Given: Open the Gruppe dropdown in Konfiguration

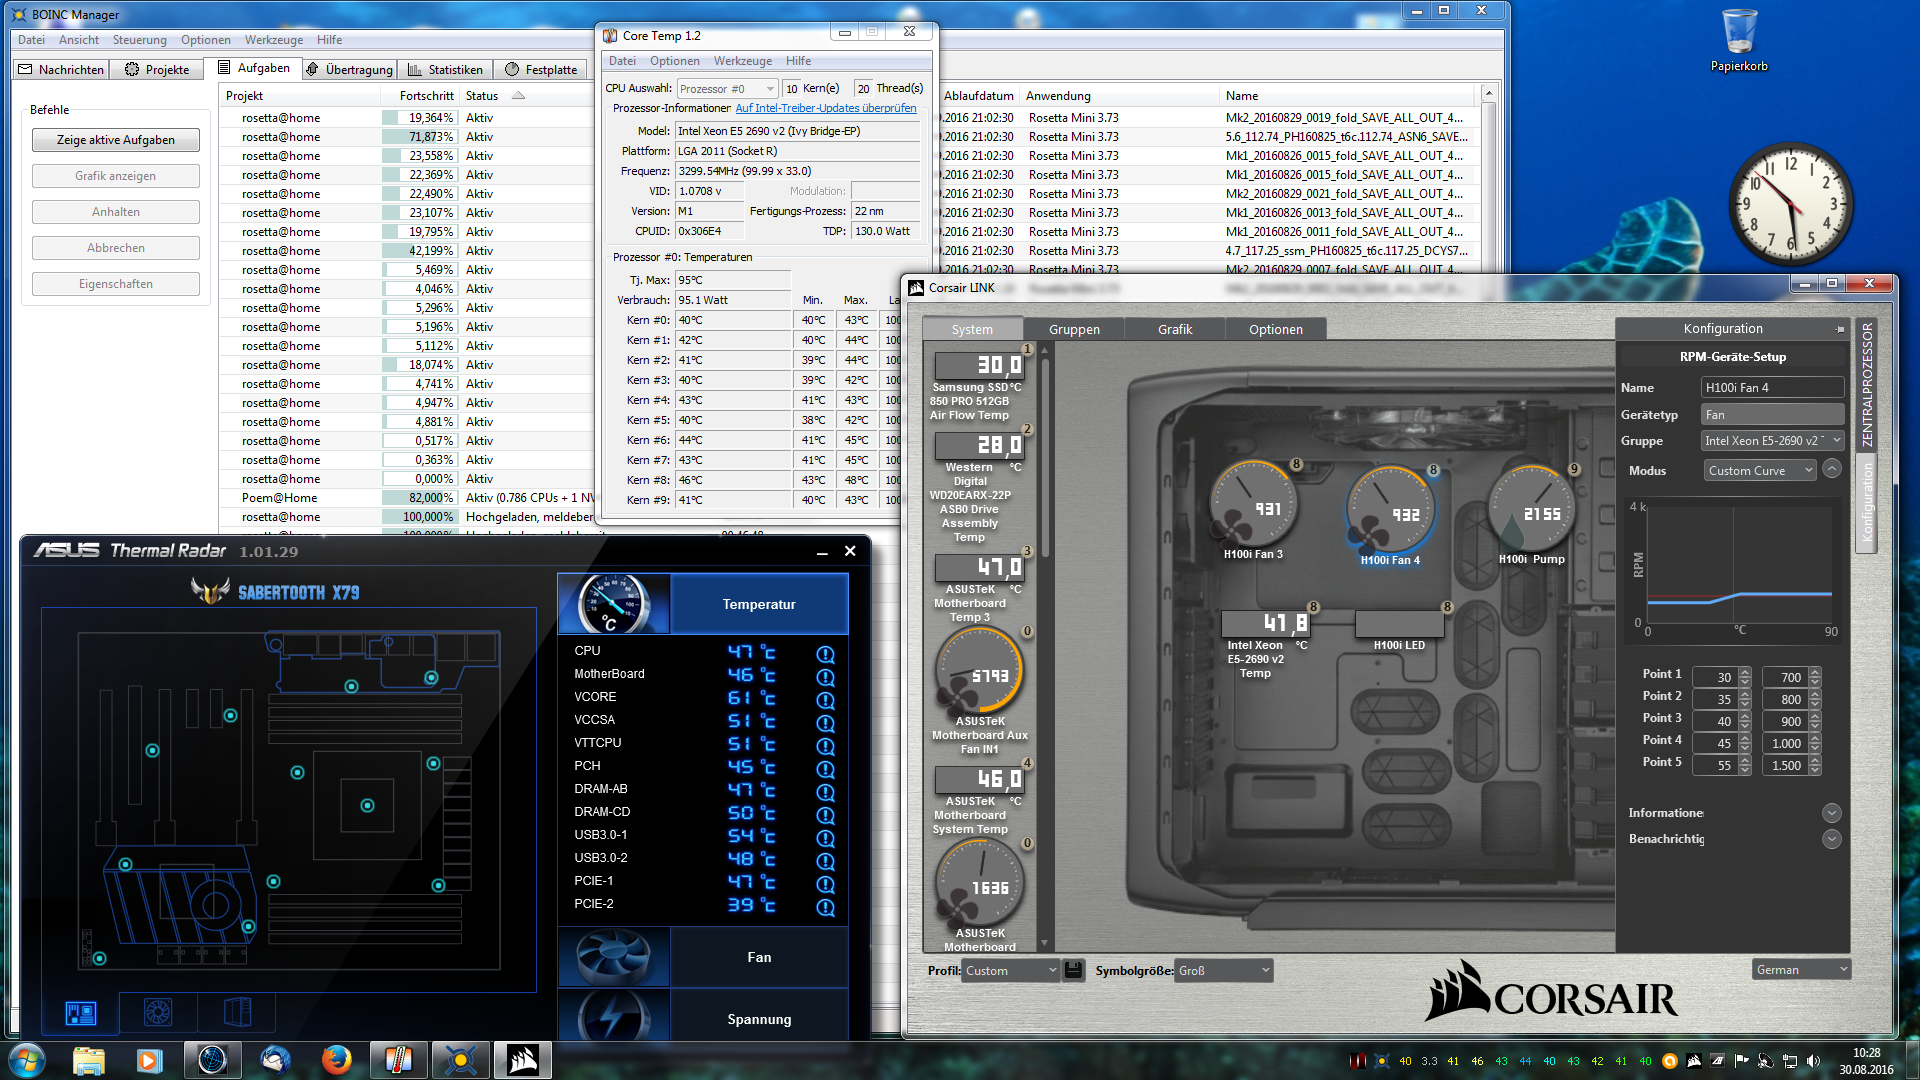Looking at the screenshot, I should click(1773, 441).
